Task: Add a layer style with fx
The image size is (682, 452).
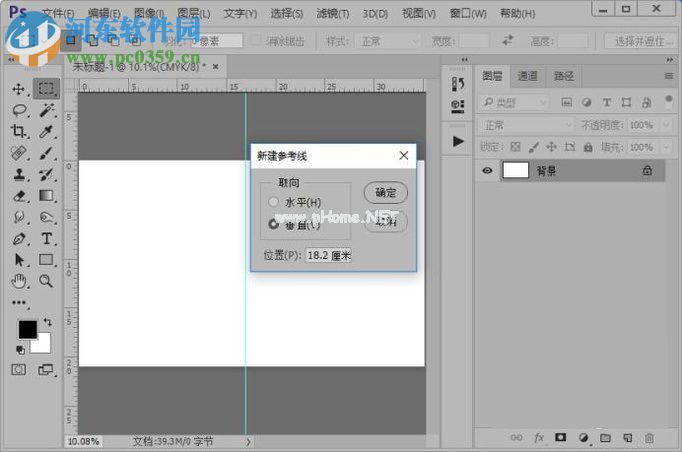Action: 538,438
